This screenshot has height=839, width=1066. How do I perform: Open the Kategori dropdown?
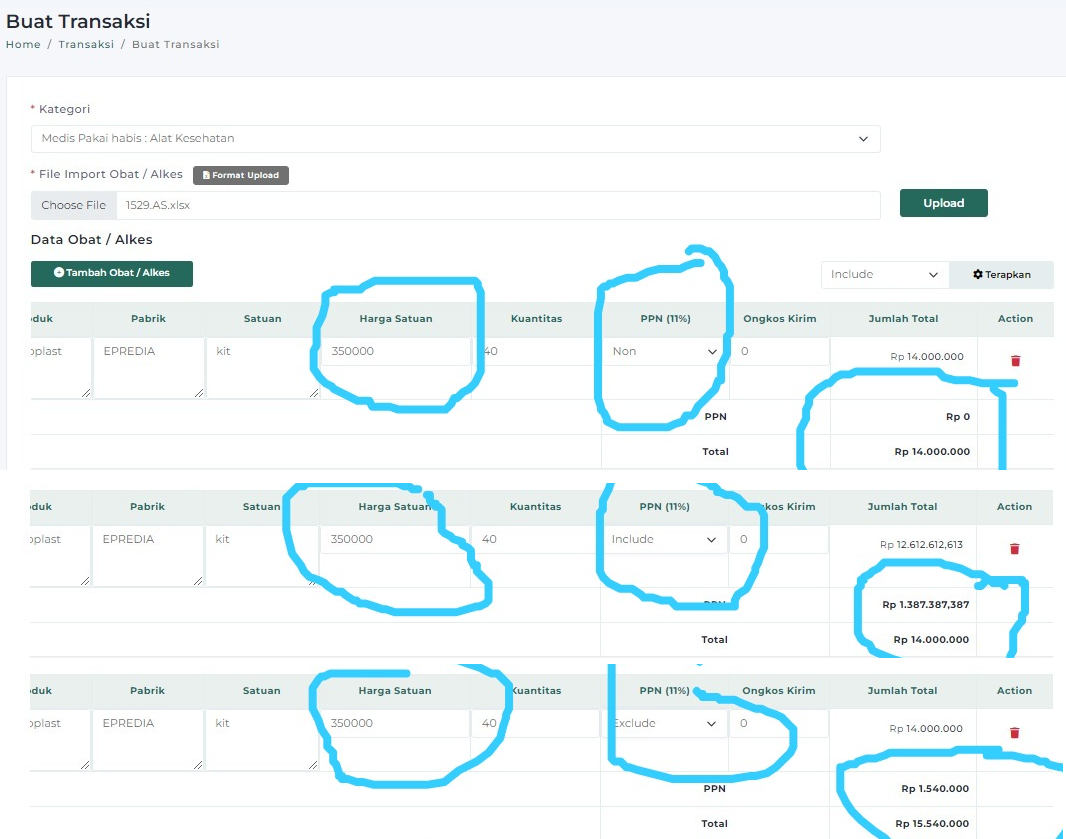[455, 139]
